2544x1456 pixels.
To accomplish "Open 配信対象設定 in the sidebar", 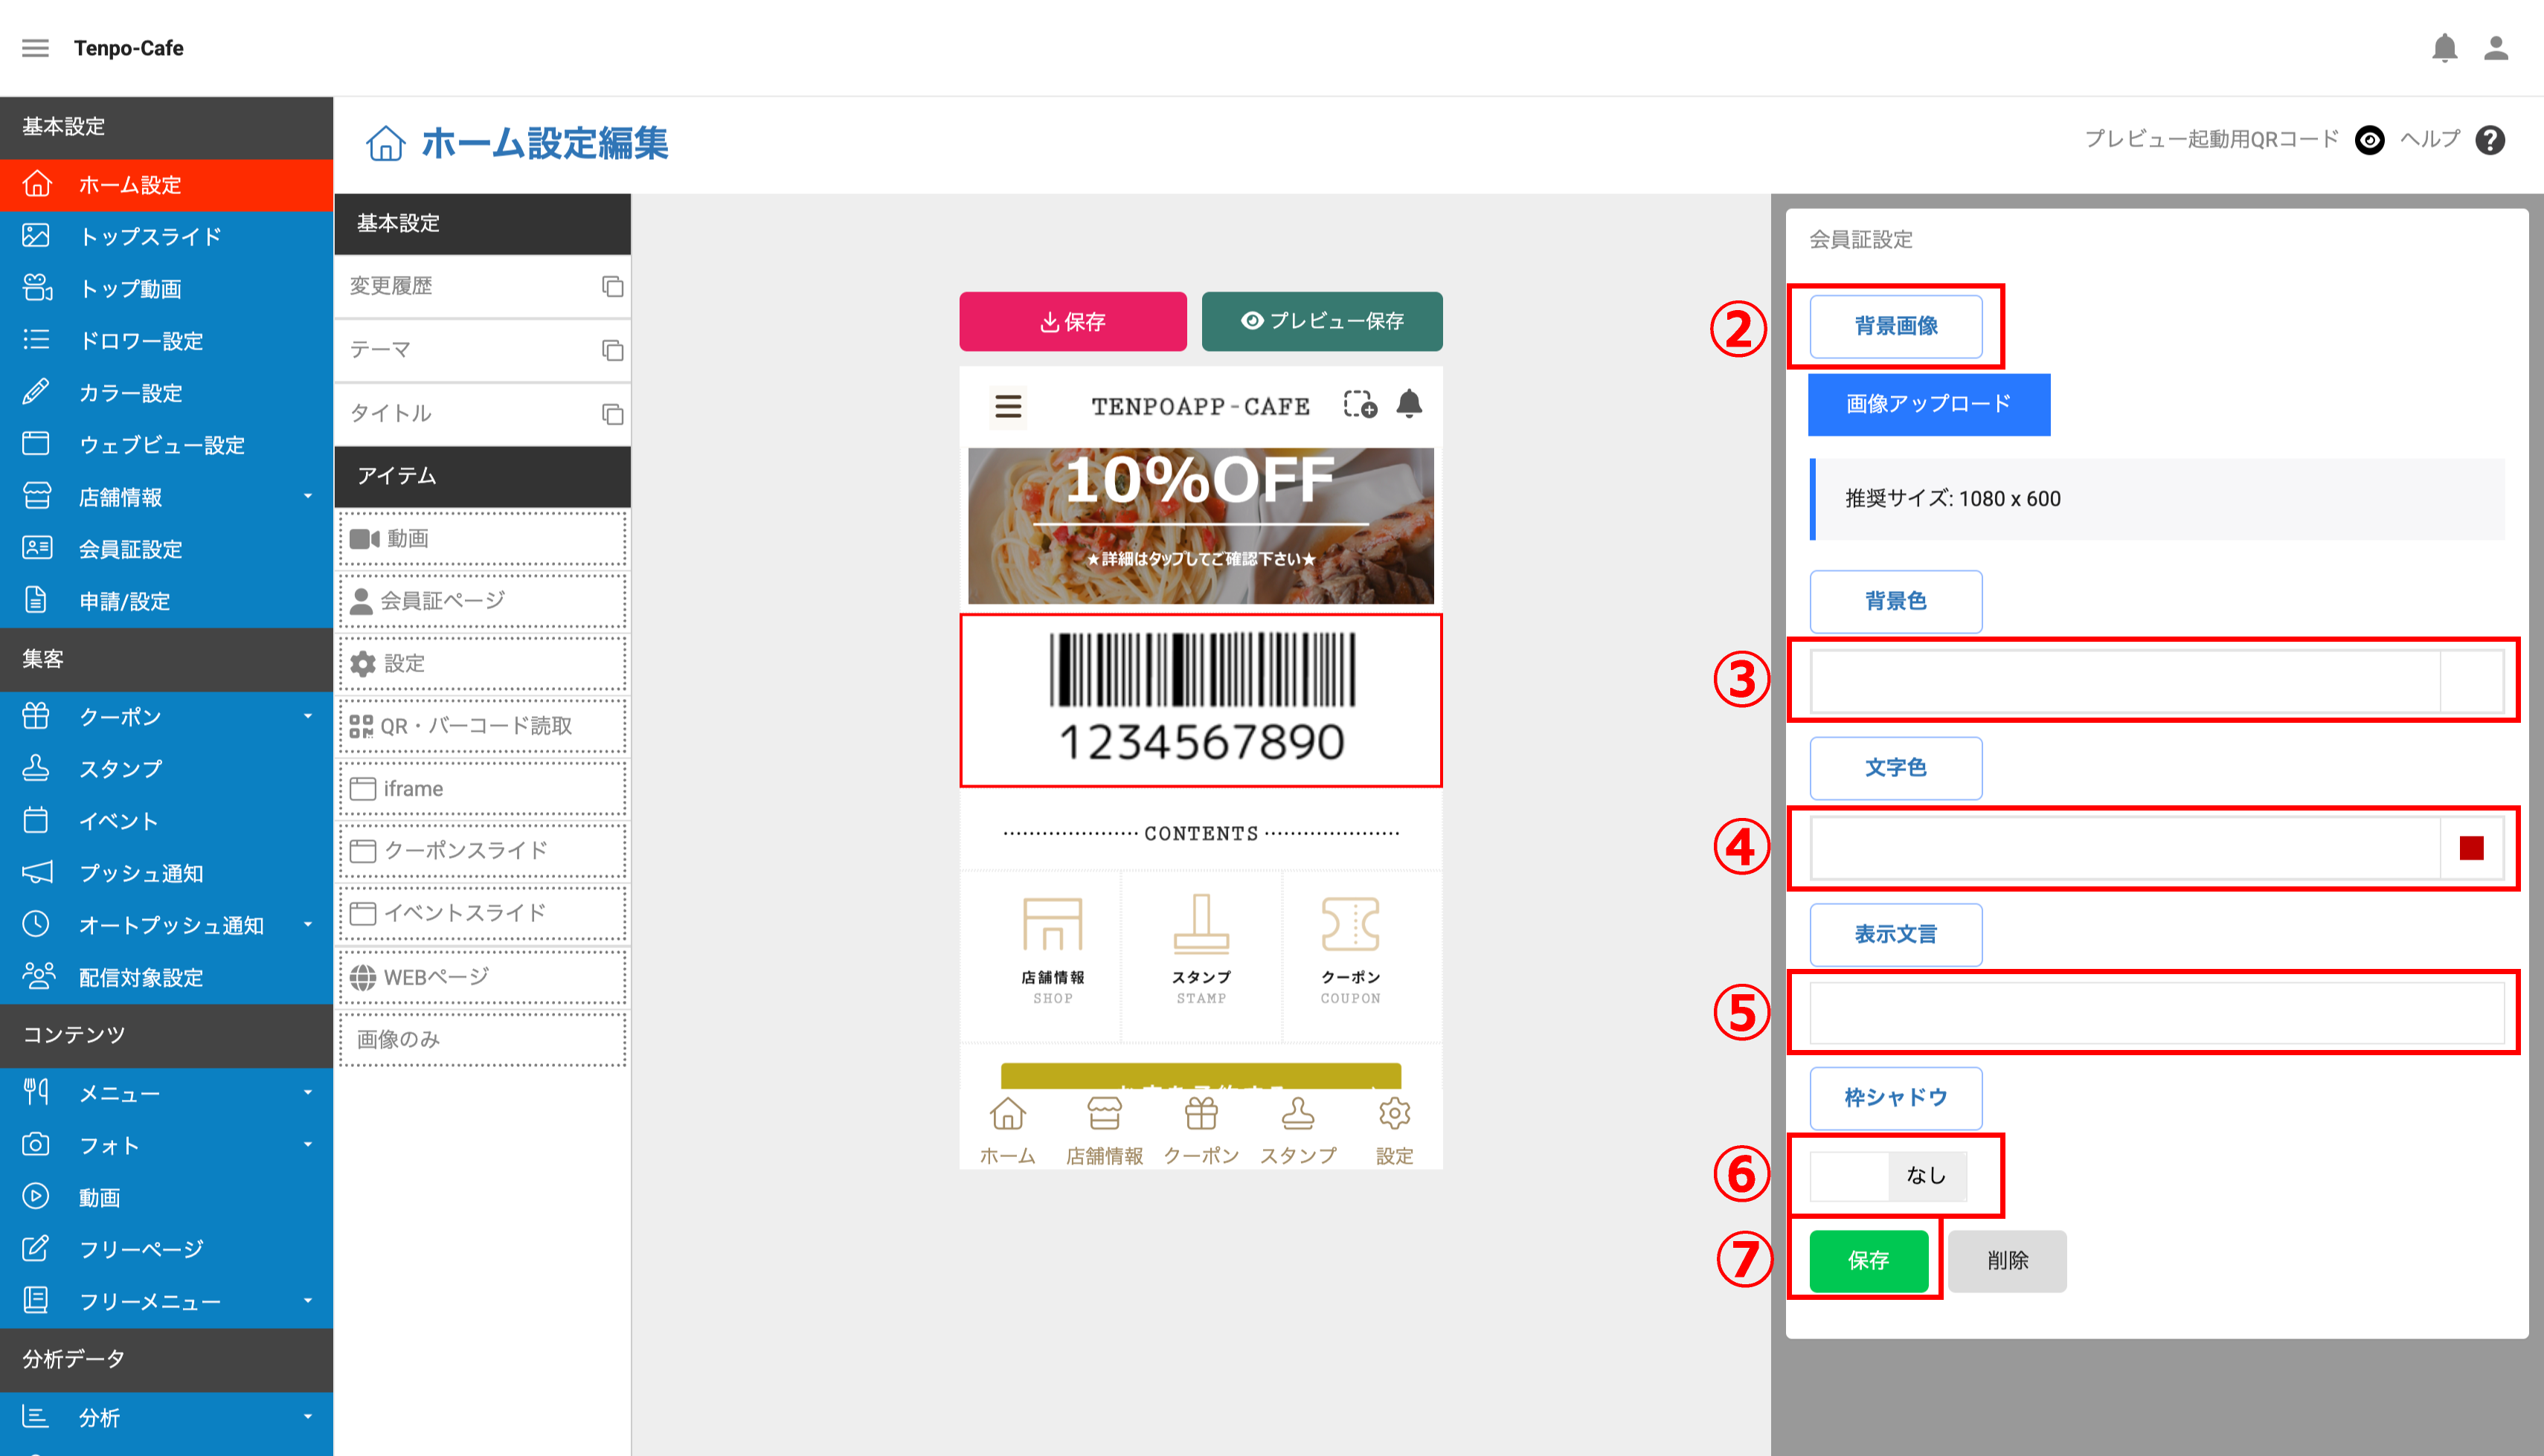I will (166, 977).
